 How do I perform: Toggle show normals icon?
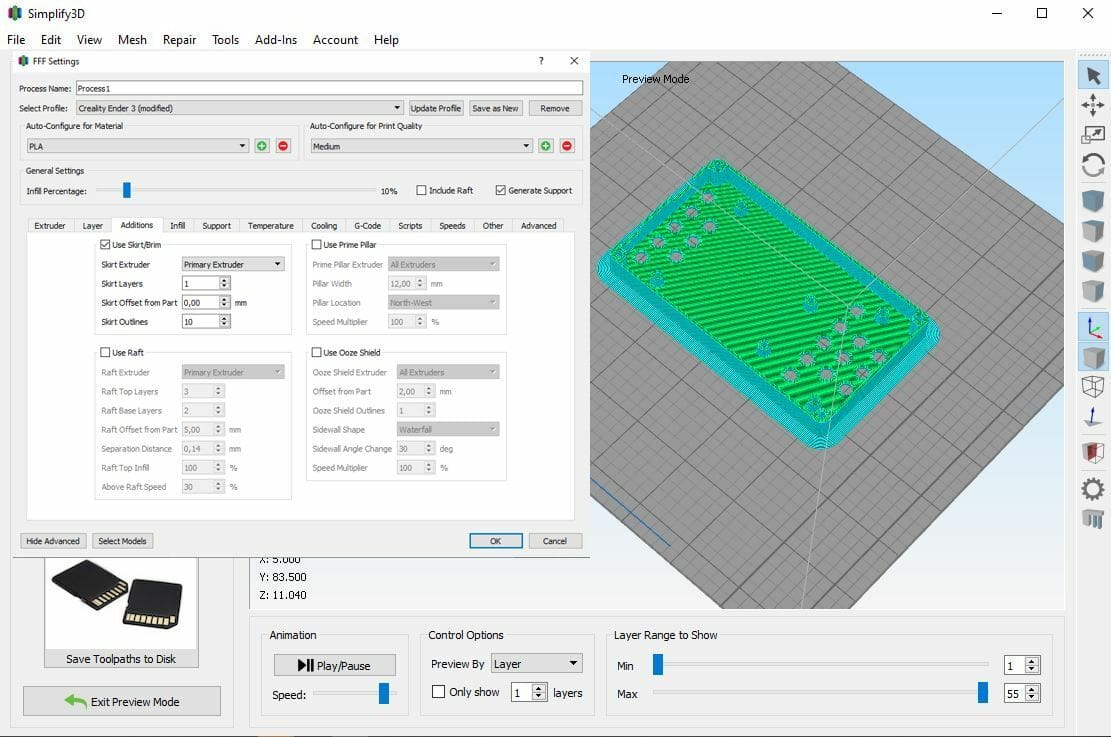pyautogui.click(x=1093, y=416)
